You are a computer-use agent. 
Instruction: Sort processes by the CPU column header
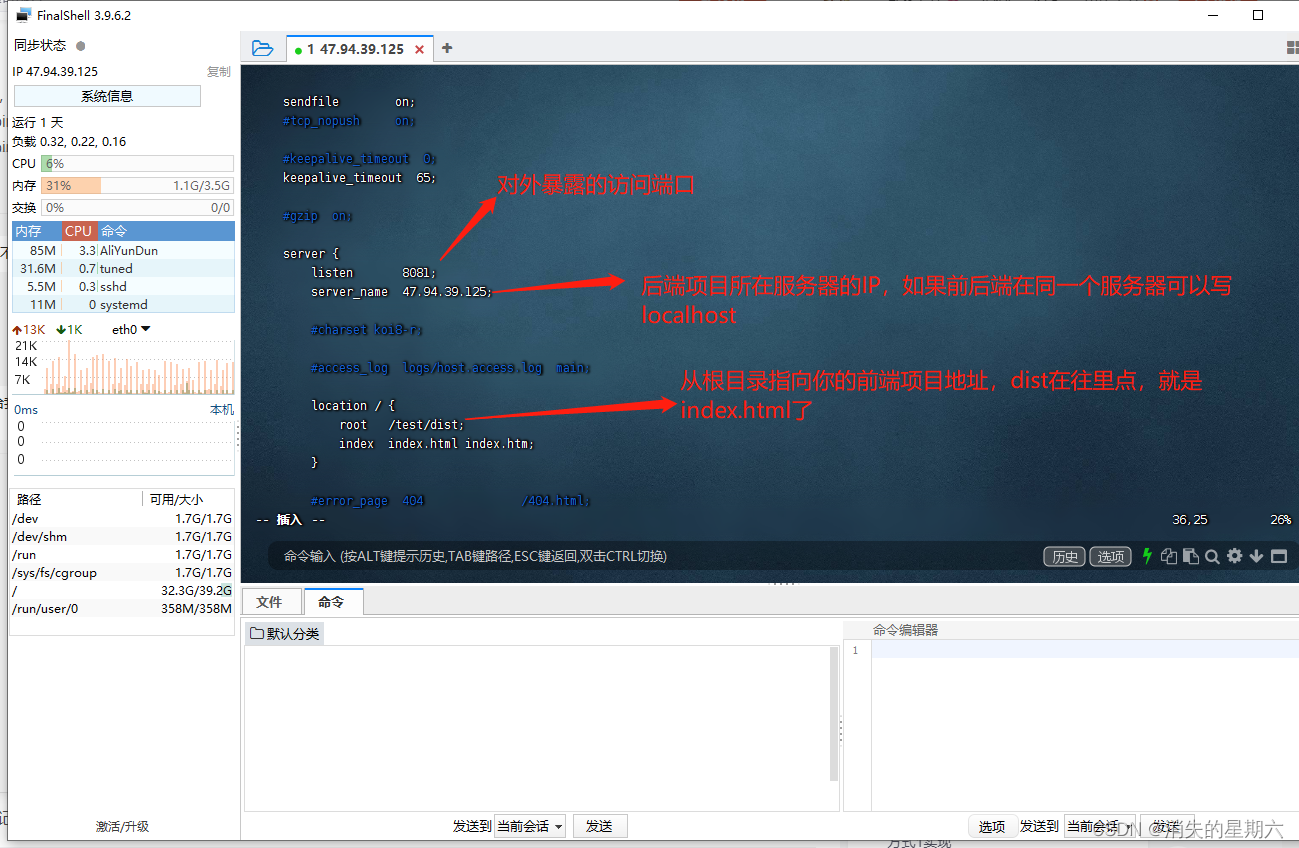(x=78, y=231)
